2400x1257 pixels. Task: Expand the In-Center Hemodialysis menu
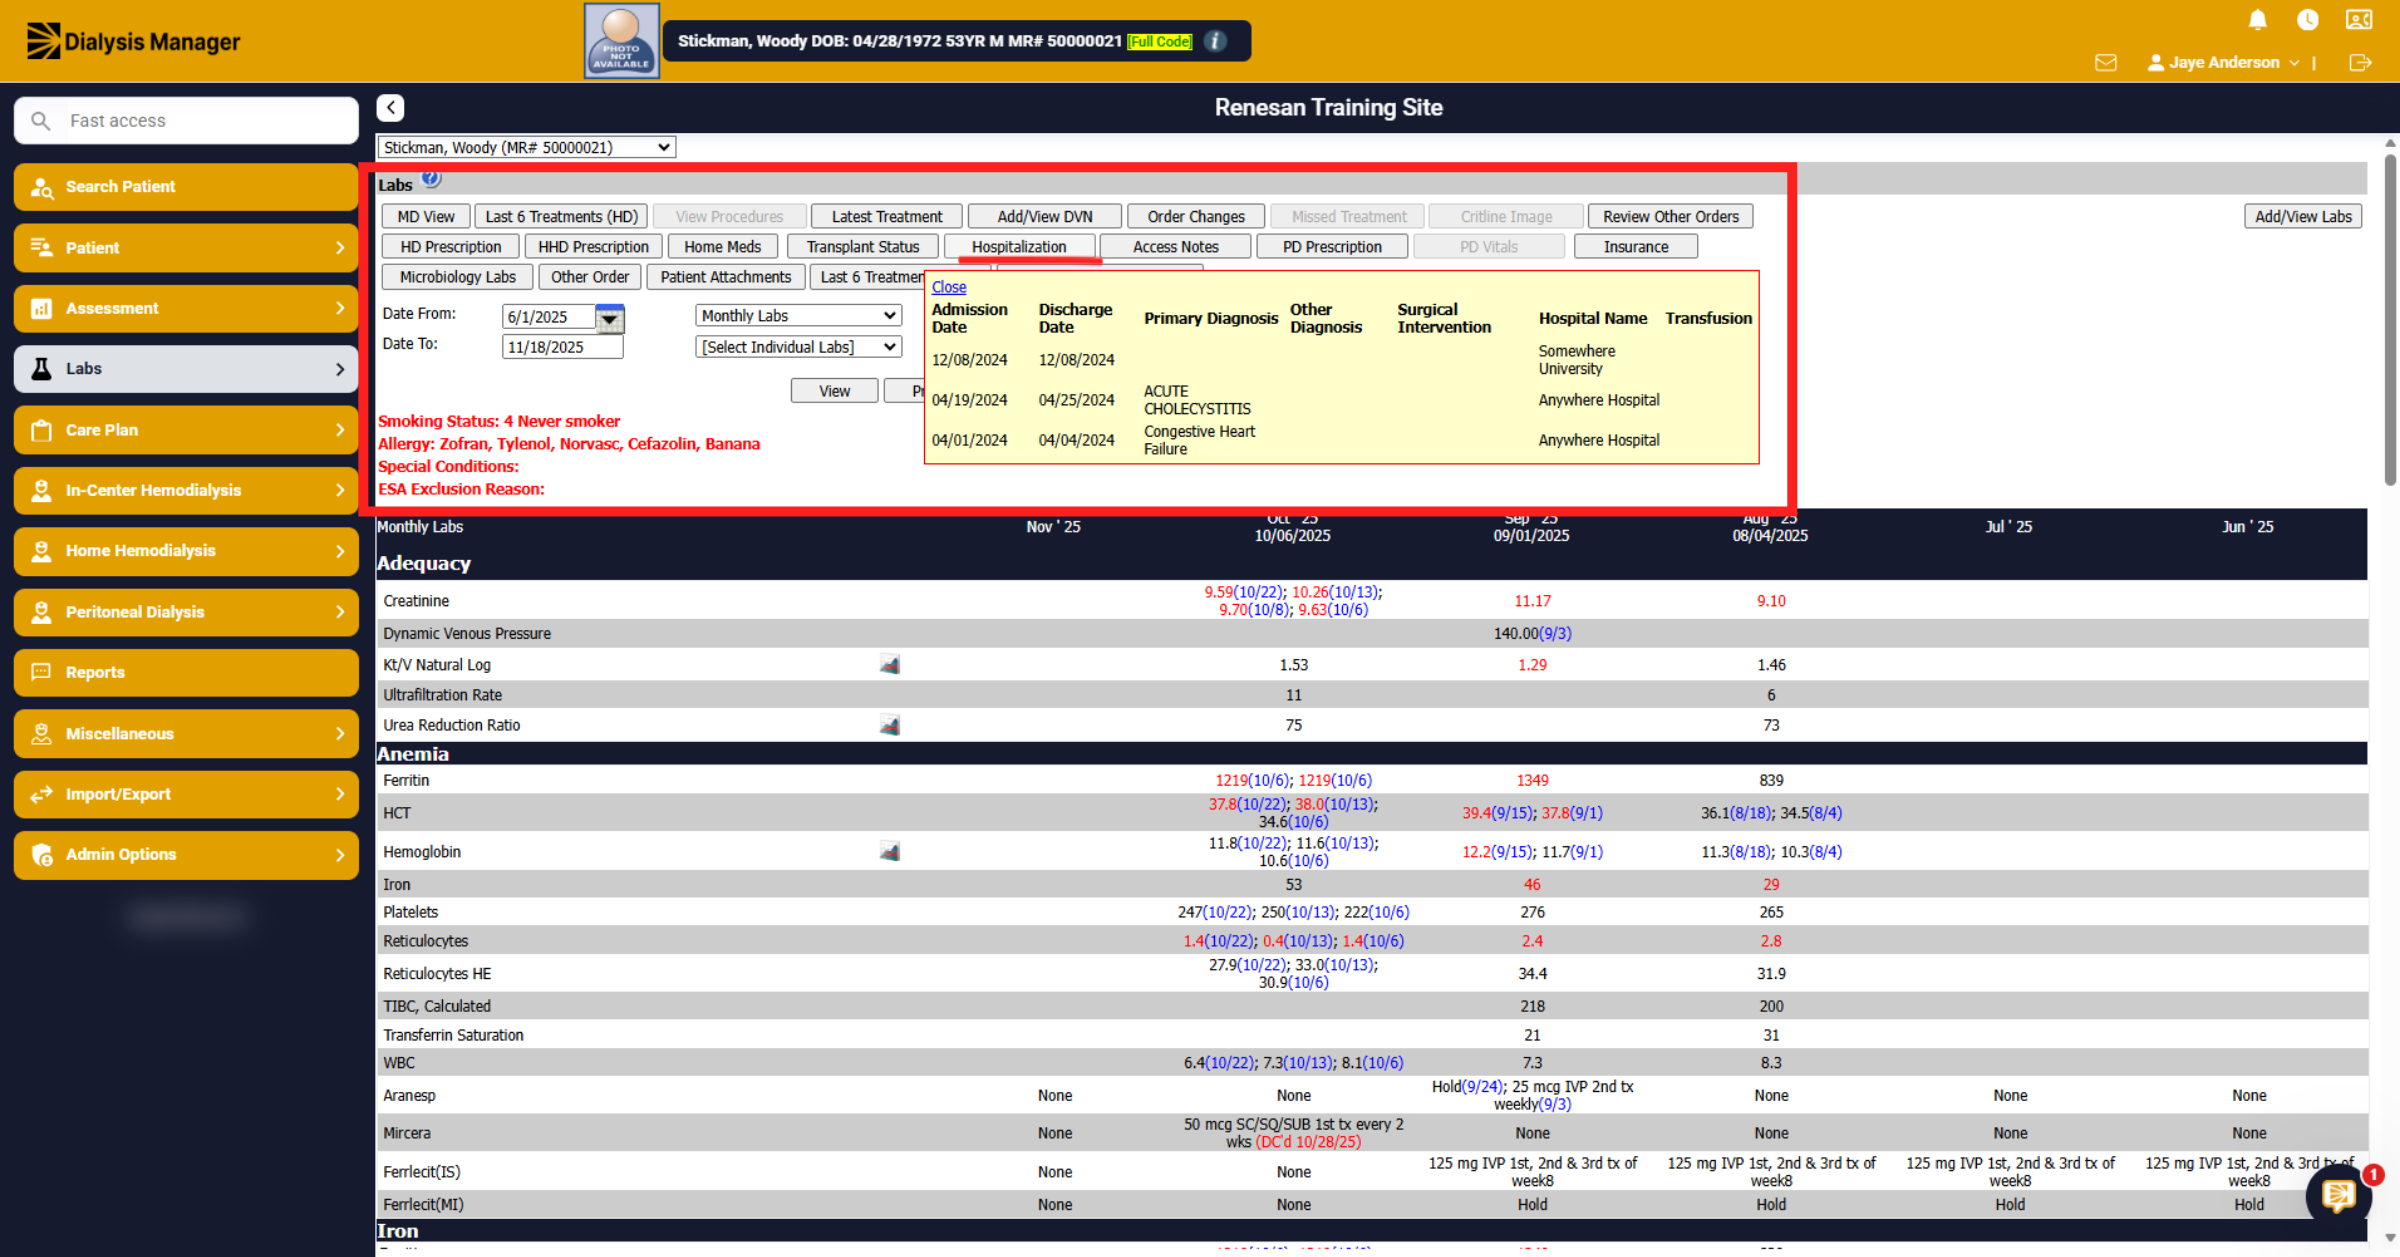coord(186,490)
